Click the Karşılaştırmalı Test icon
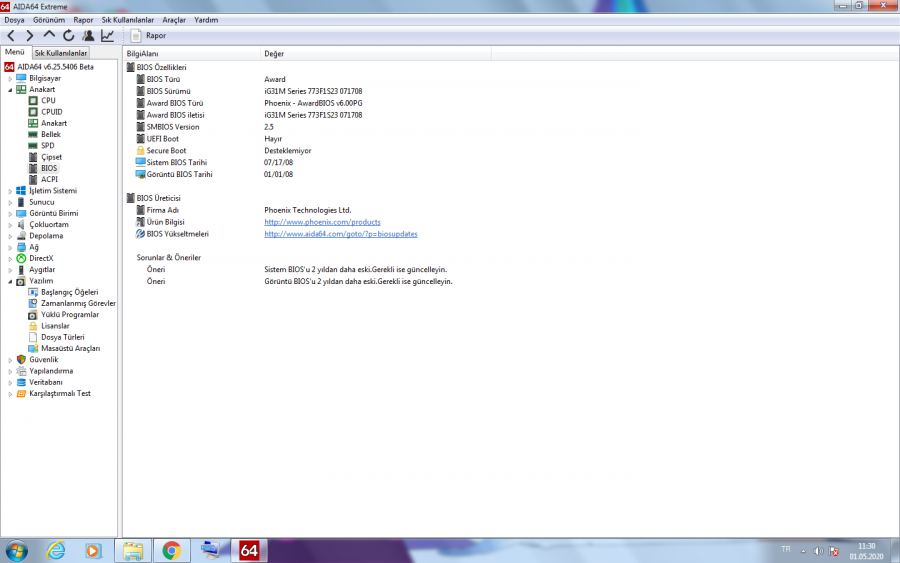900x563 pixels. click(x=21, y=394)
